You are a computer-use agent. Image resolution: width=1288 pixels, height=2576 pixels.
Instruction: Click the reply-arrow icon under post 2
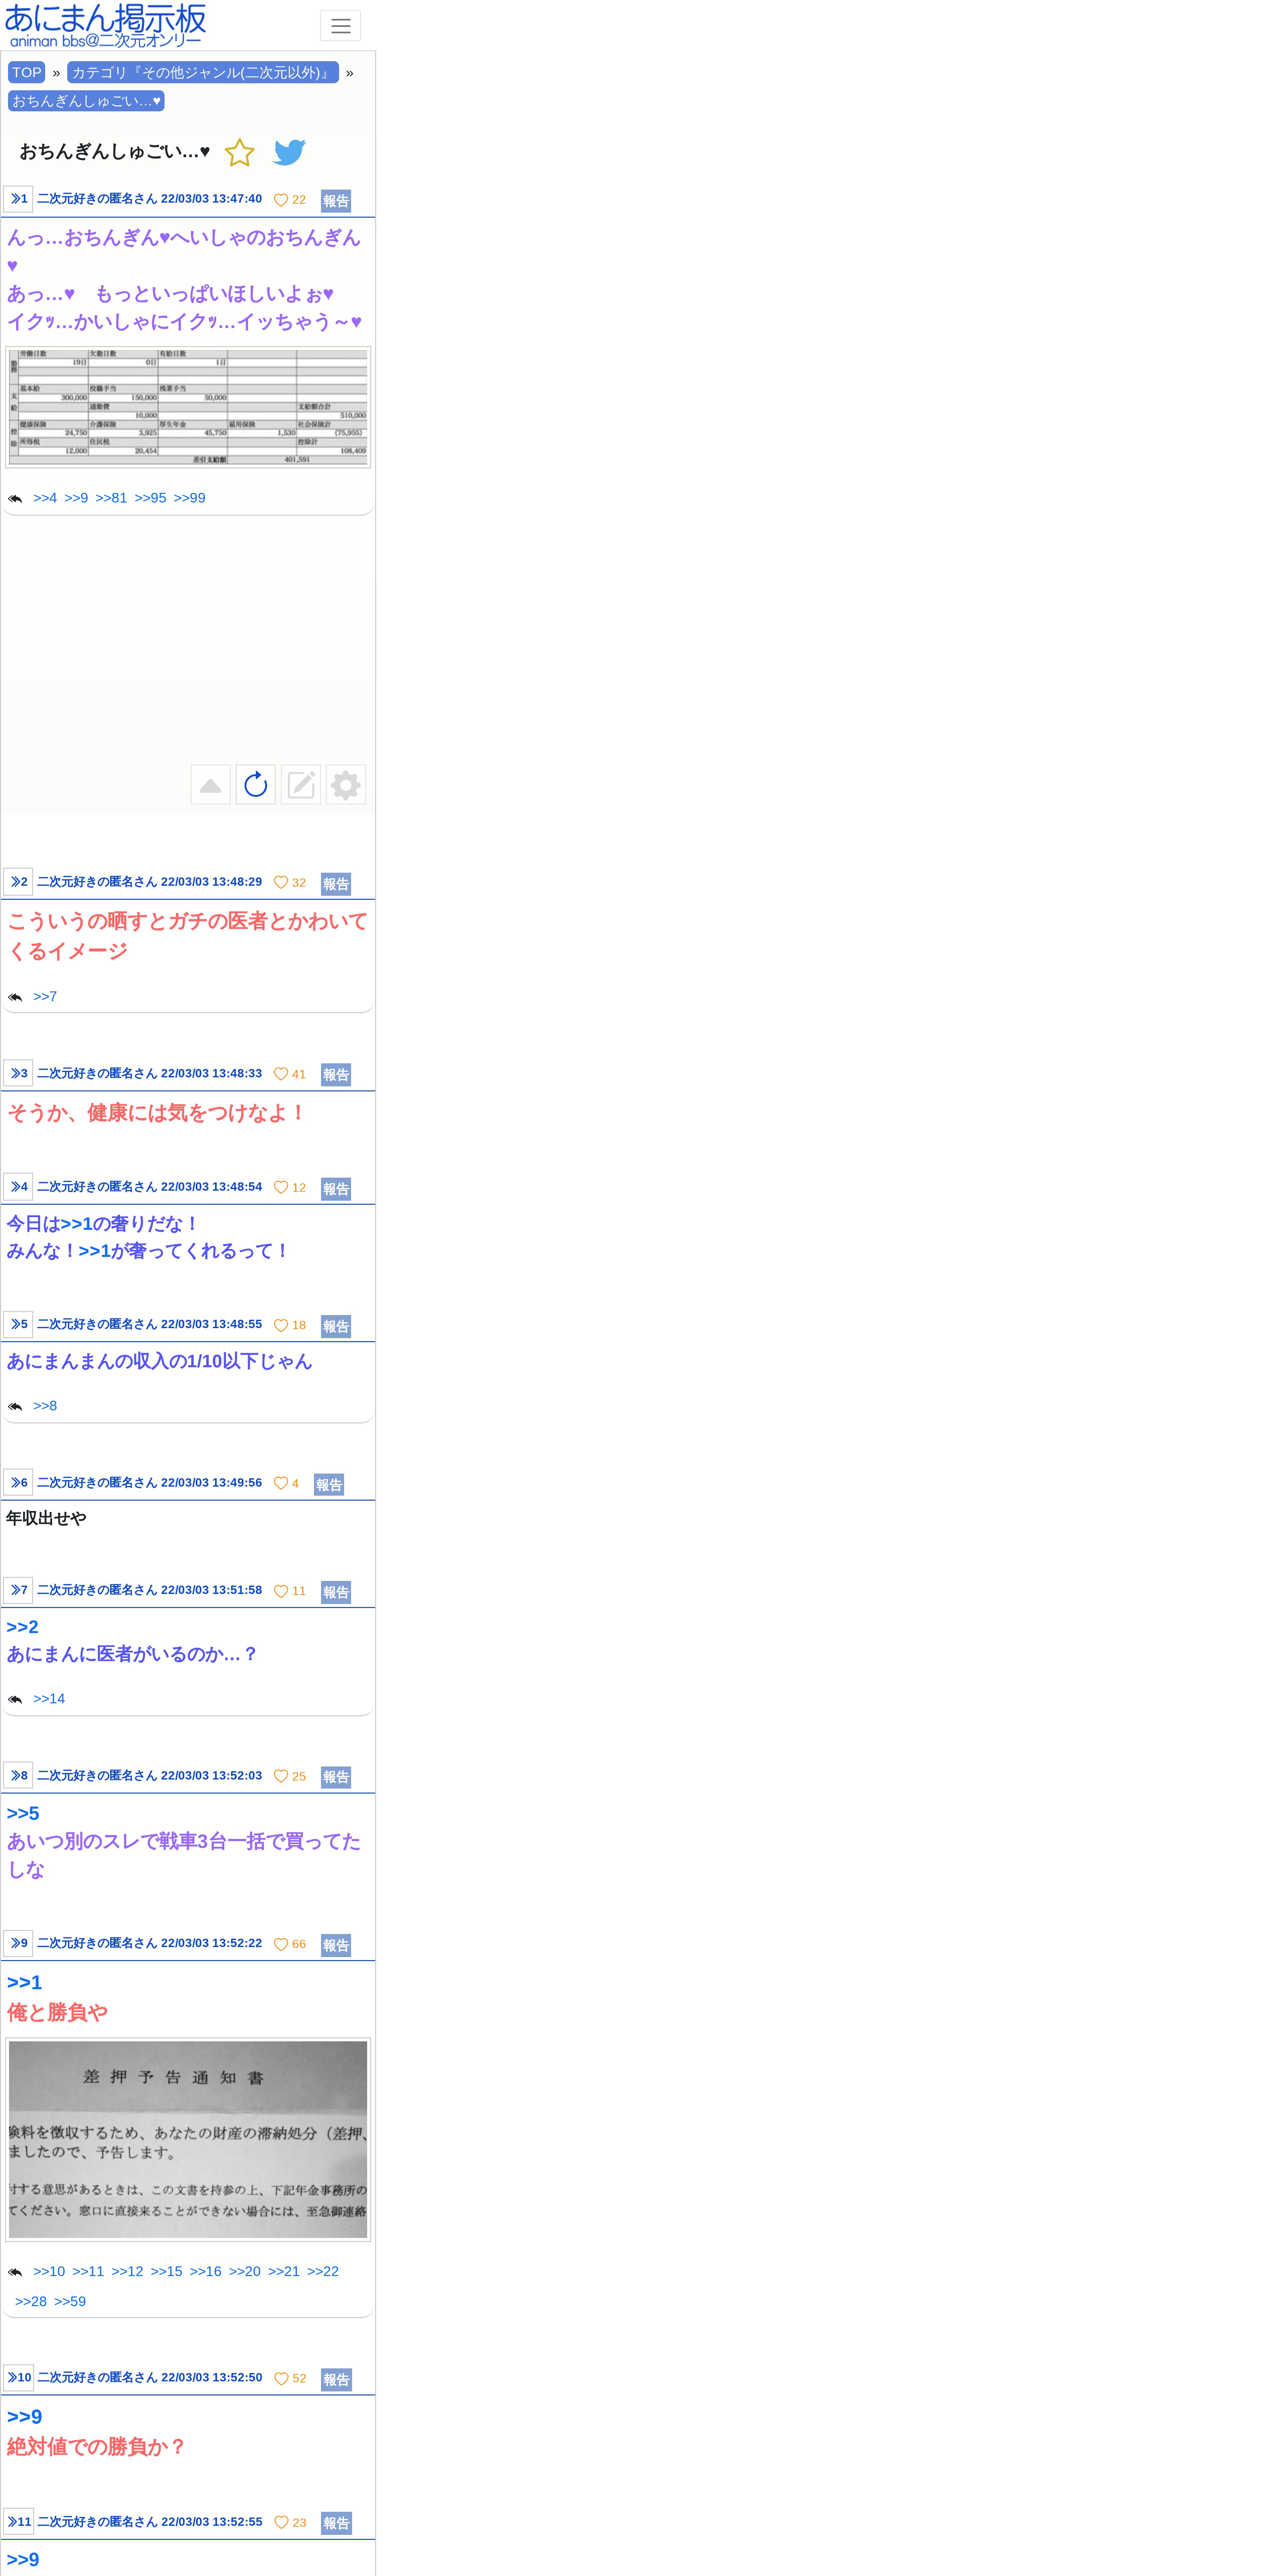pos(15,997)
